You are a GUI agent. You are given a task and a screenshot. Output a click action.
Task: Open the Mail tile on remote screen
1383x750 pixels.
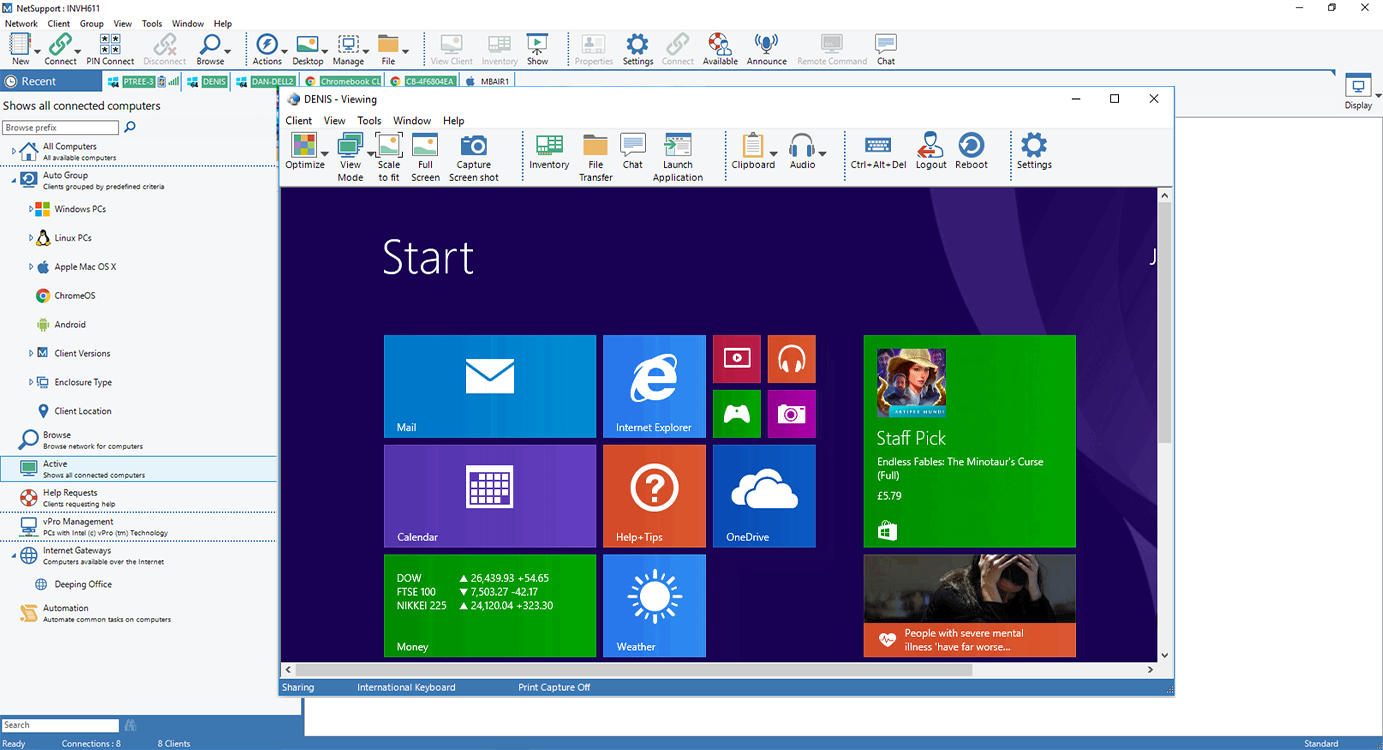(489, 386)
